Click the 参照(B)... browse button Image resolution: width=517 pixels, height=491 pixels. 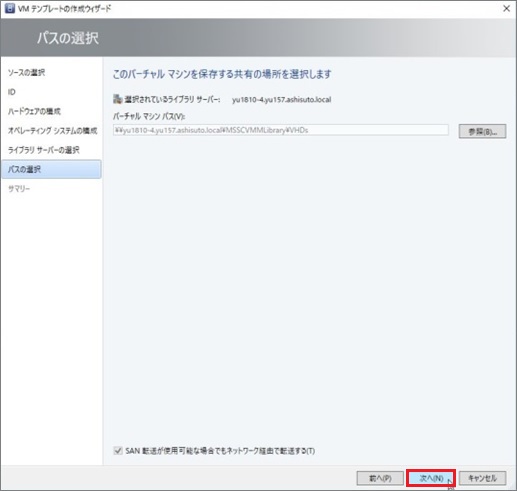click(482, 131)
